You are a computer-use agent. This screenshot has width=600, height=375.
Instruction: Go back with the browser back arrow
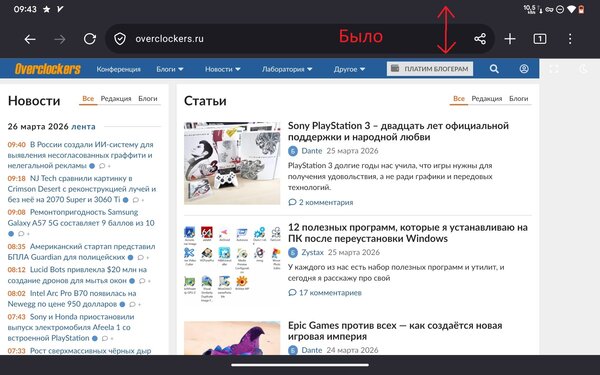[x=30, y=39]
